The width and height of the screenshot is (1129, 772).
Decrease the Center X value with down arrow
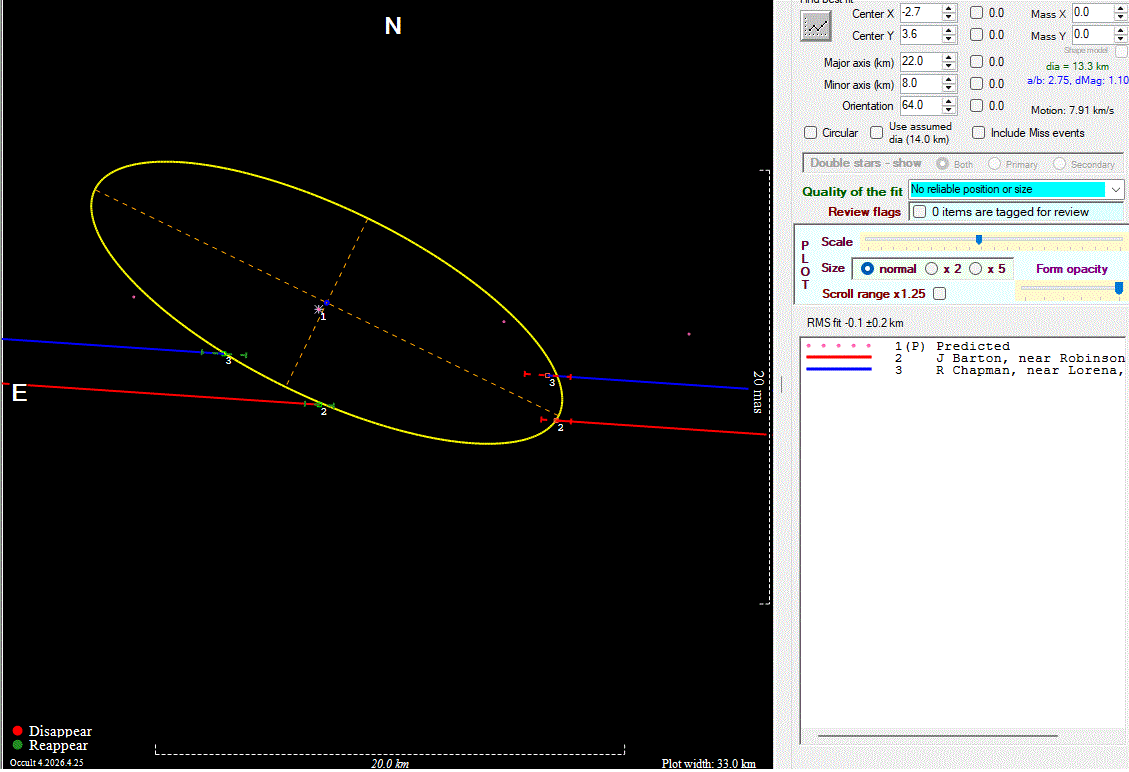[x=948, y=17]
